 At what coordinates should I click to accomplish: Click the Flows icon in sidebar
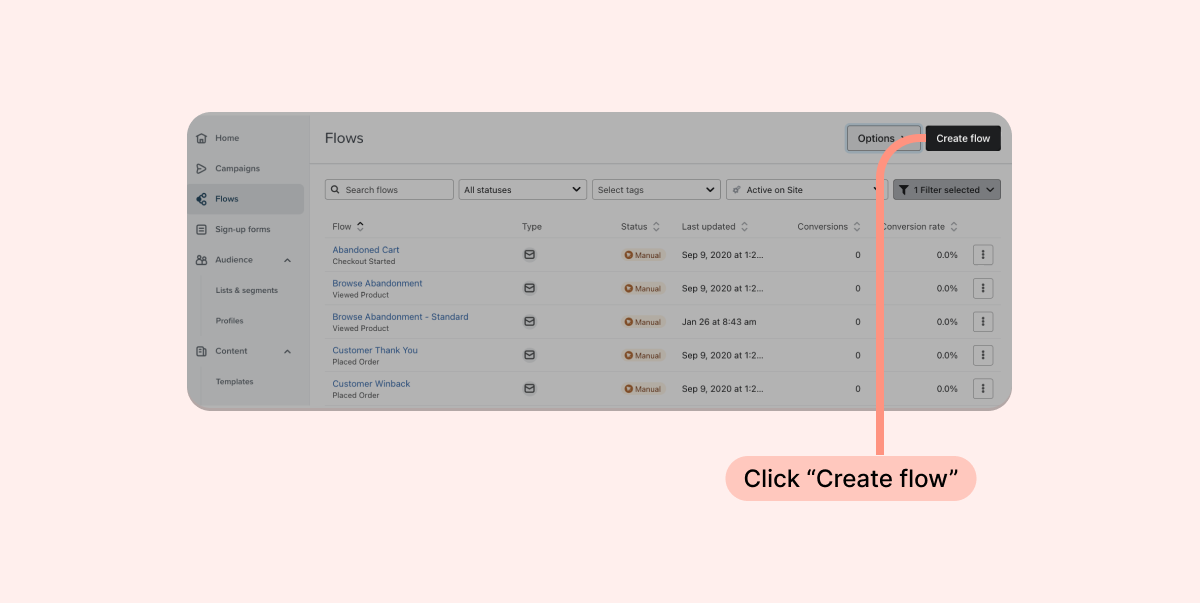pyautogui.click(x=202, y=199)
